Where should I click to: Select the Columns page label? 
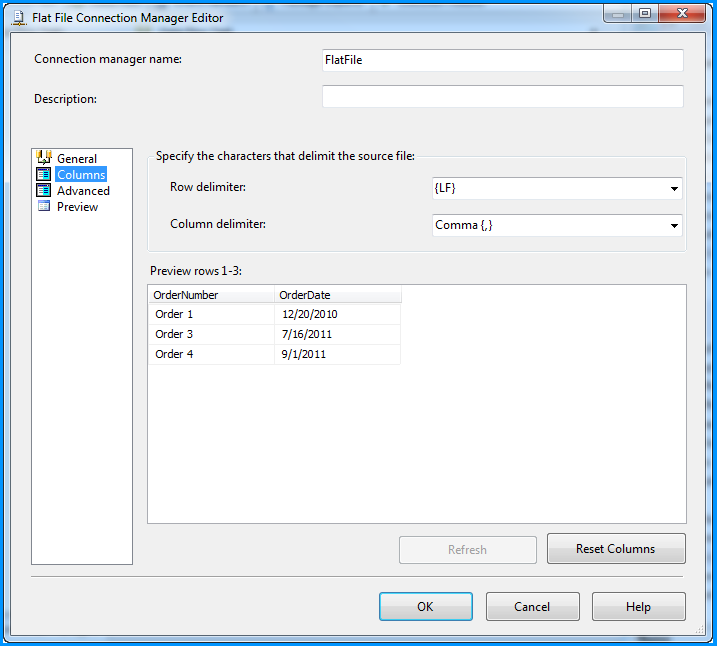point(81,175)
